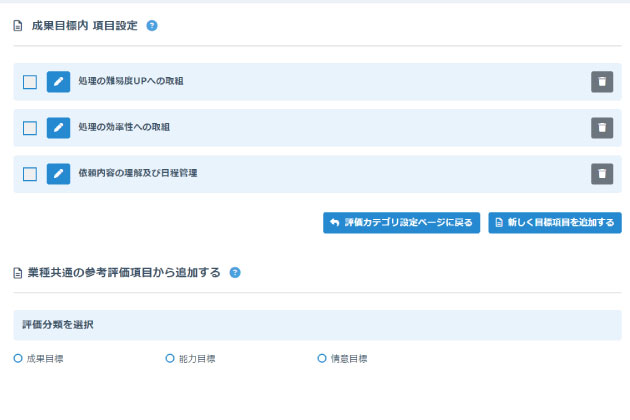
Task: Check the box for 処理の効率性への取組
Action: (30, 128)
